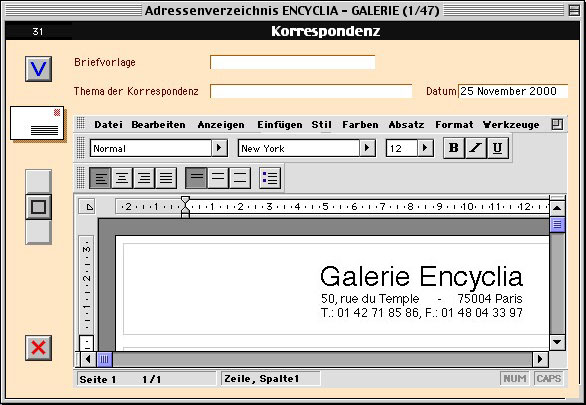This screenshot has width=586, height=405.
Task: Click the 50, rue du Temple address line
Action: click(422, 299)
